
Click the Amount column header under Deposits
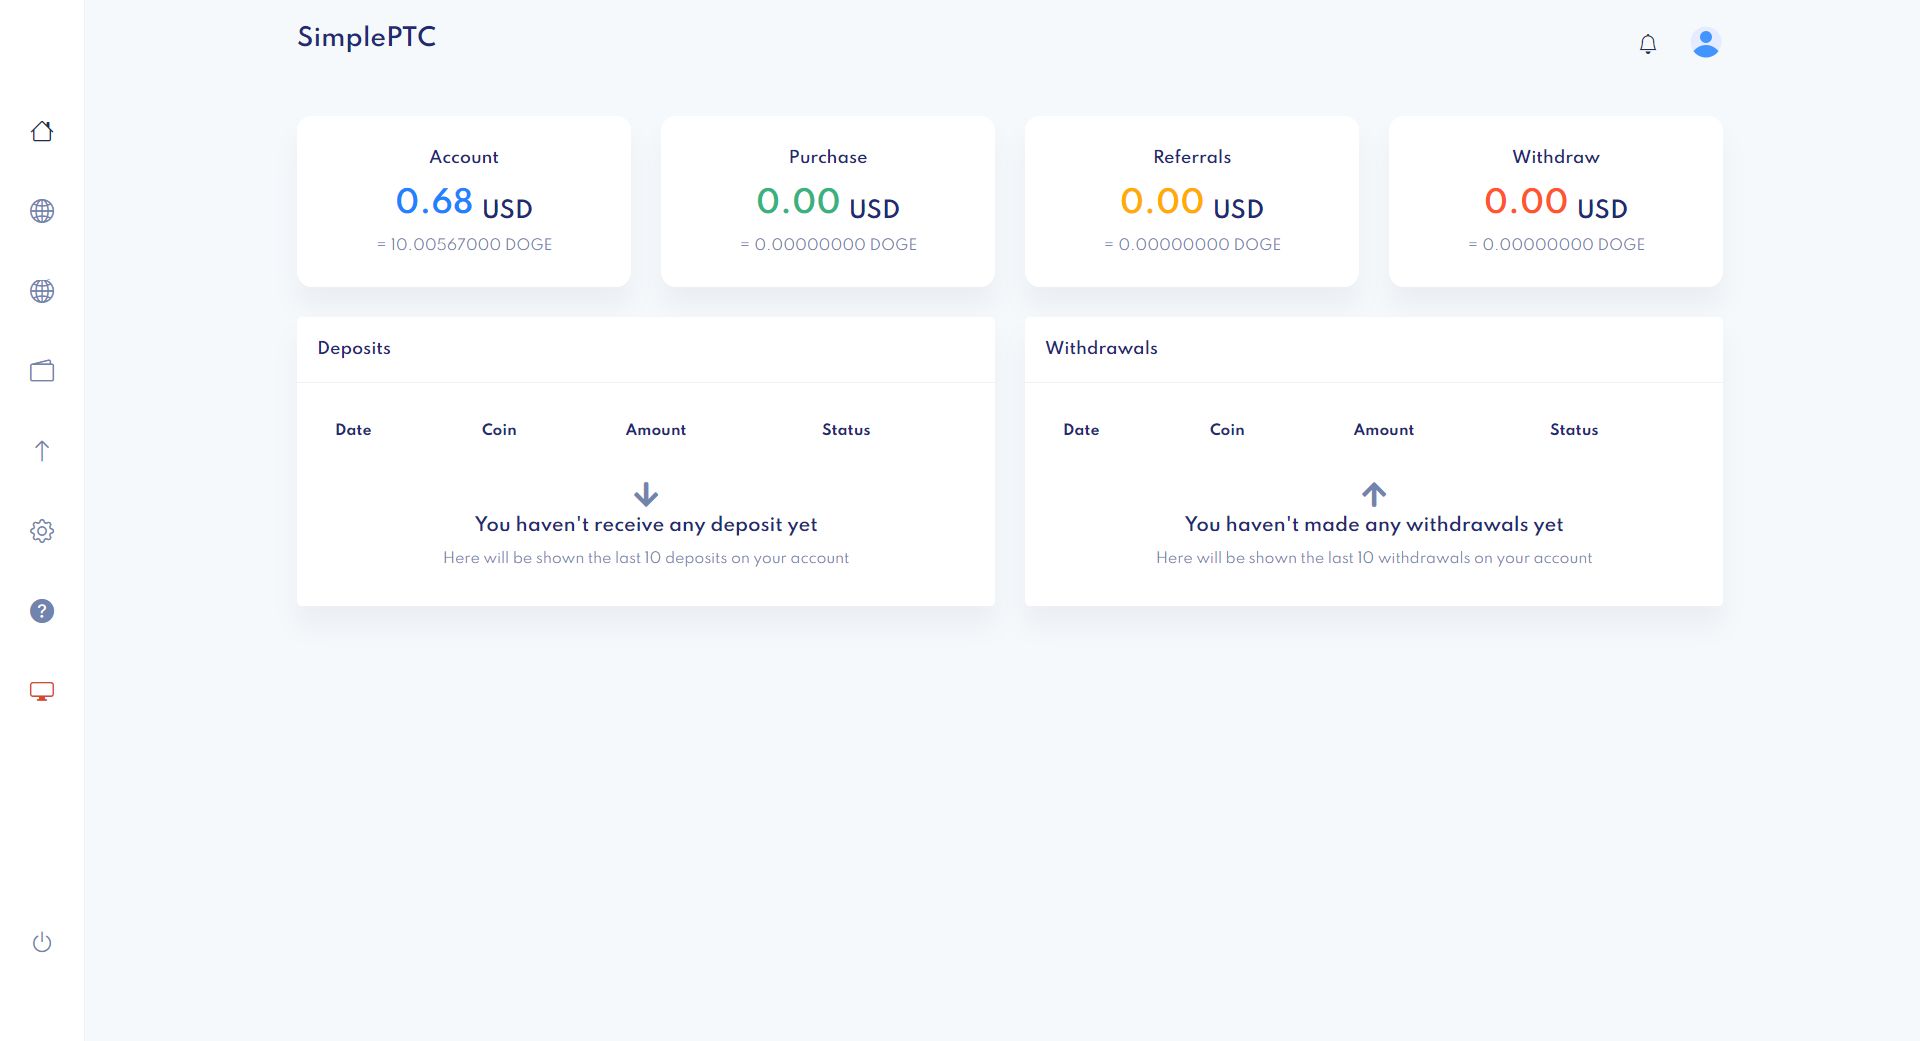point(656,430)
